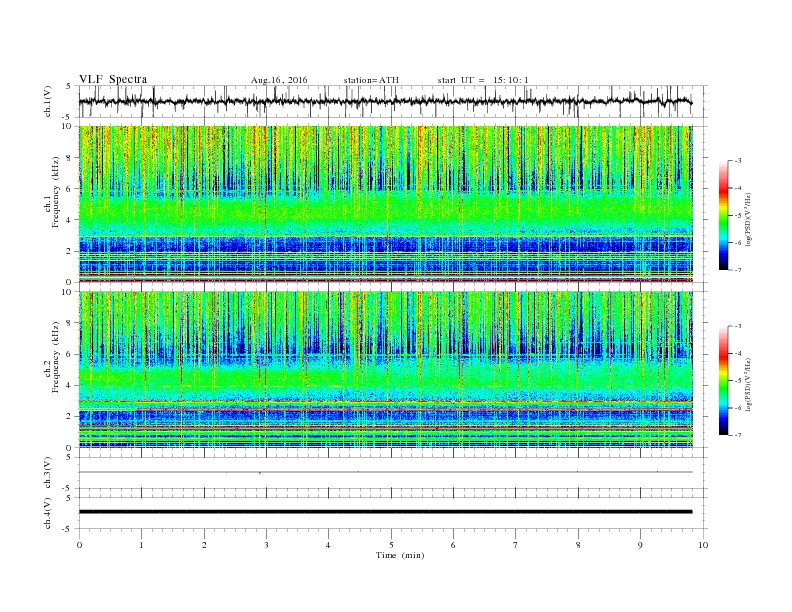Viewport: 792px width, 612px height.
Task: Click the "station=ATH" header label
Action: 371,80
